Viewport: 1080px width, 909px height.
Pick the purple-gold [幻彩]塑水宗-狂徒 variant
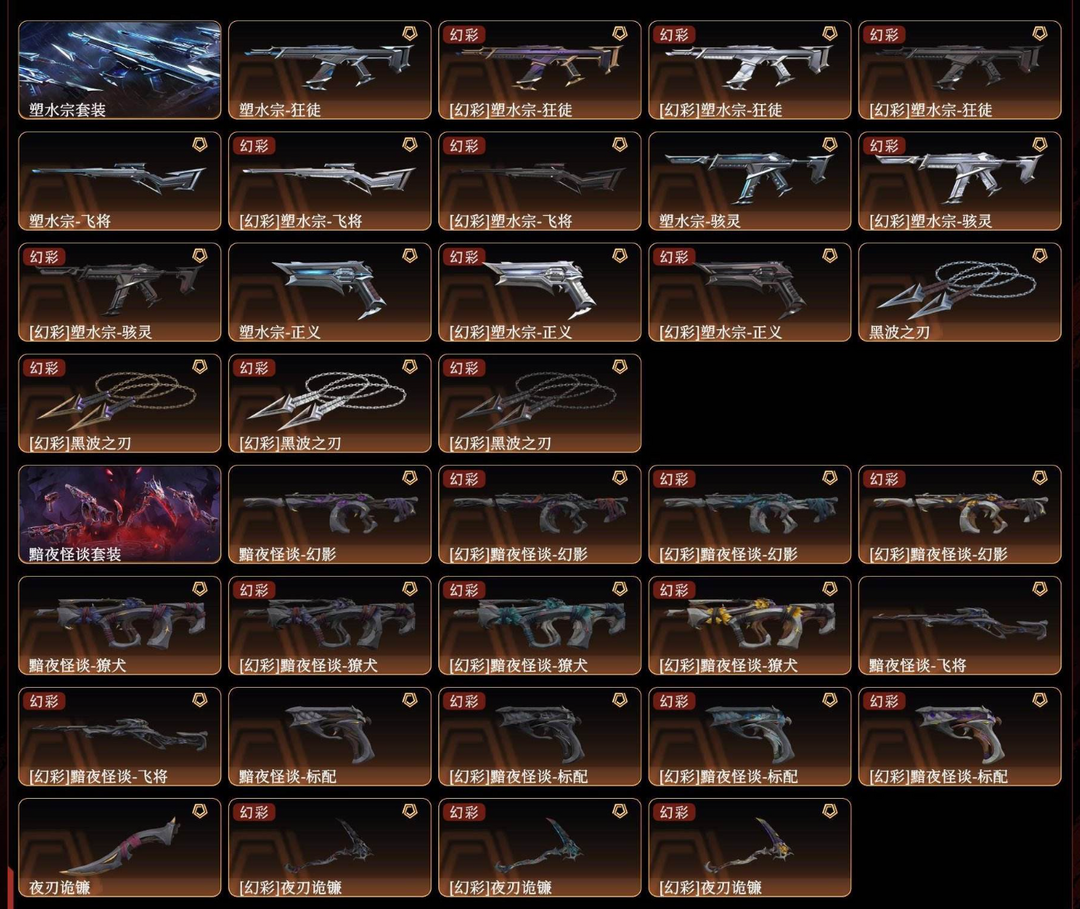(x=539, y=70)
